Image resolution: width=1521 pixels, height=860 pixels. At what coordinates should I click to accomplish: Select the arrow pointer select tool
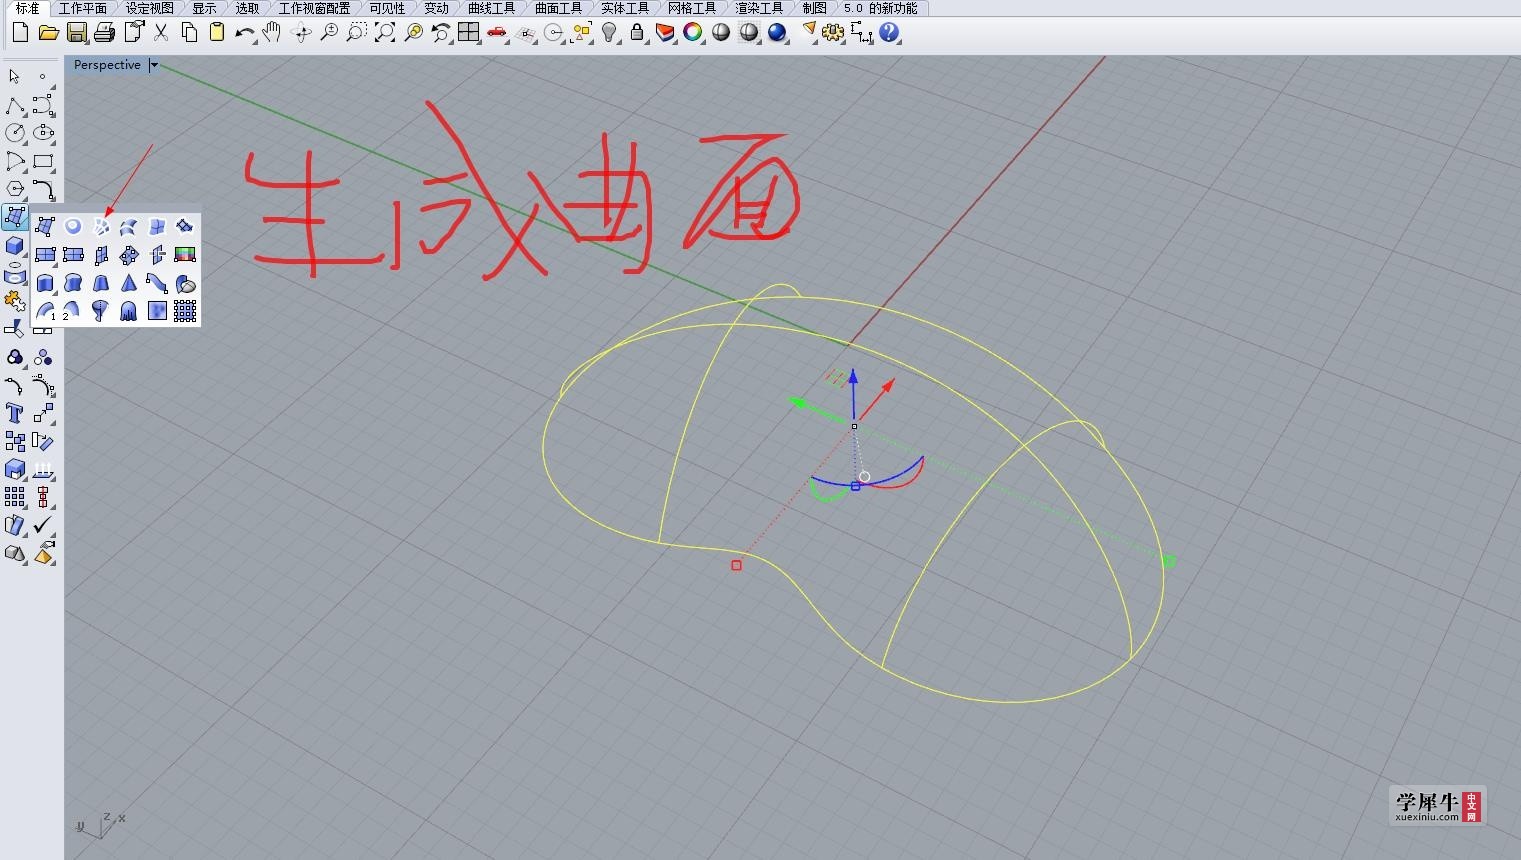(x=15, y=77)
